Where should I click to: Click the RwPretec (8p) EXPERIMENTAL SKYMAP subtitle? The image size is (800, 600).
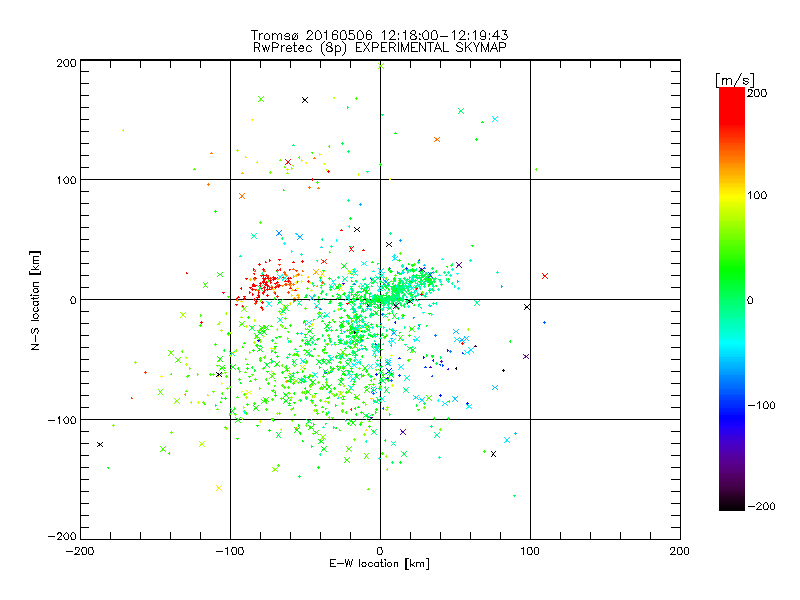tap(379, 48)
